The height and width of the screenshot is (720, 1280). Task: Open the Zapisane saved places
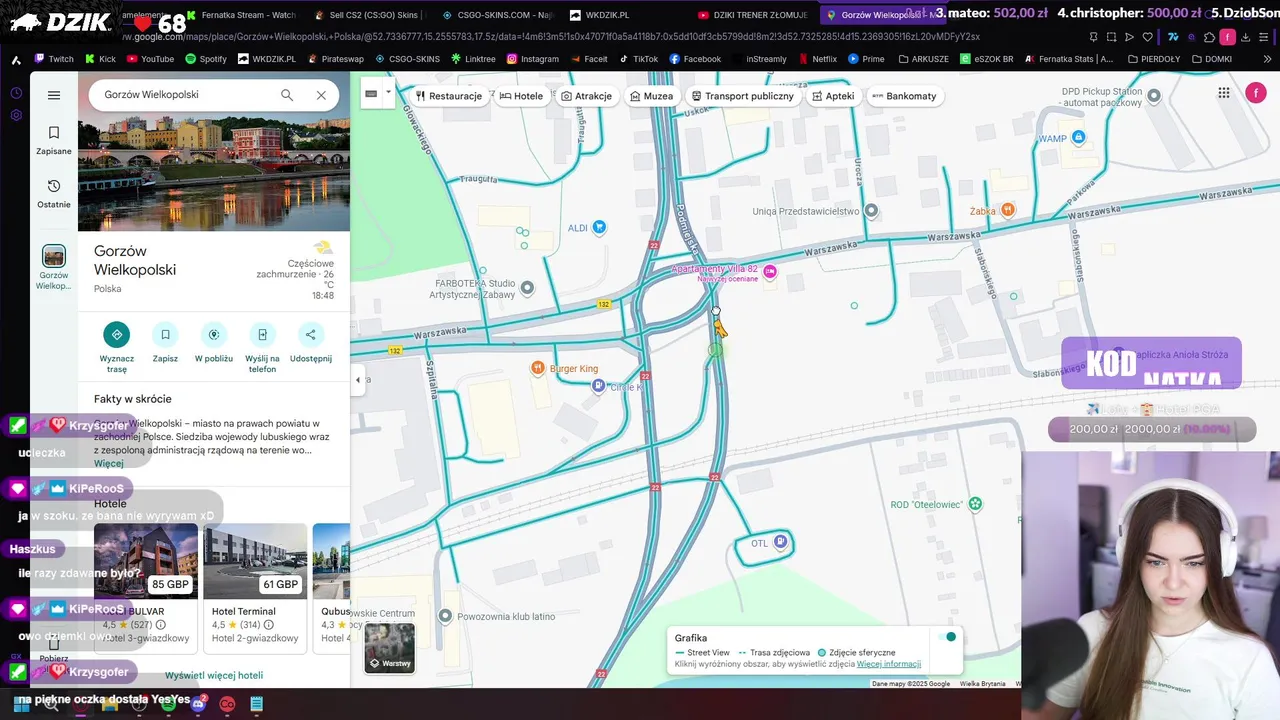[x=54, y=140]
